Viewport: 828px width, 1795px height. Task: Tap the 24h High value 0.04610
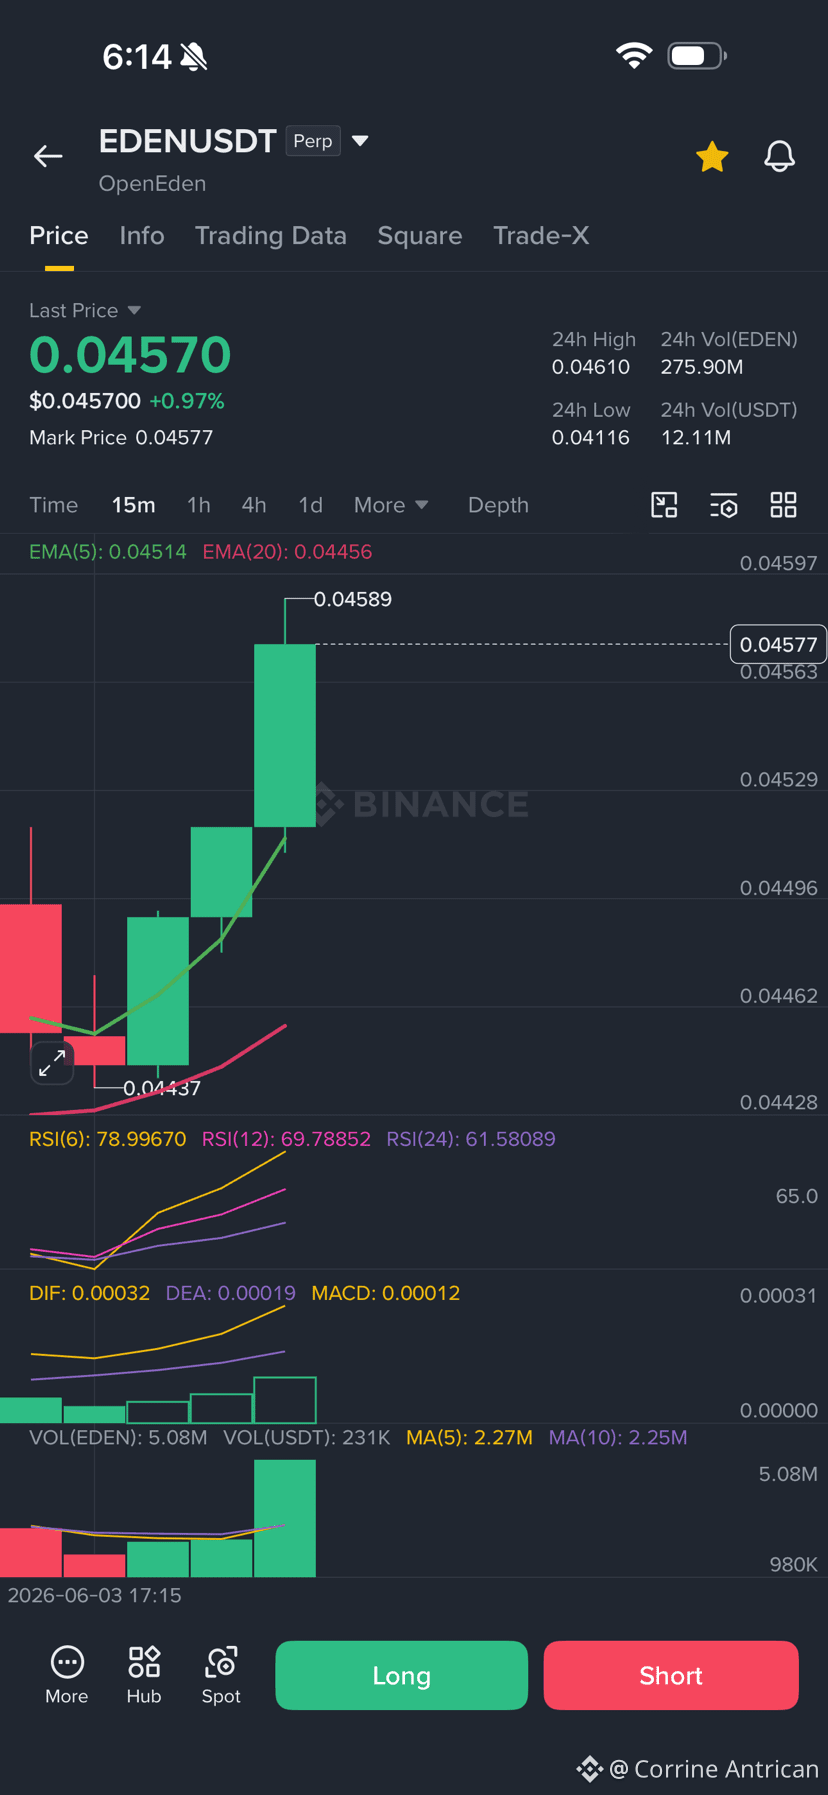click(591, 367)
